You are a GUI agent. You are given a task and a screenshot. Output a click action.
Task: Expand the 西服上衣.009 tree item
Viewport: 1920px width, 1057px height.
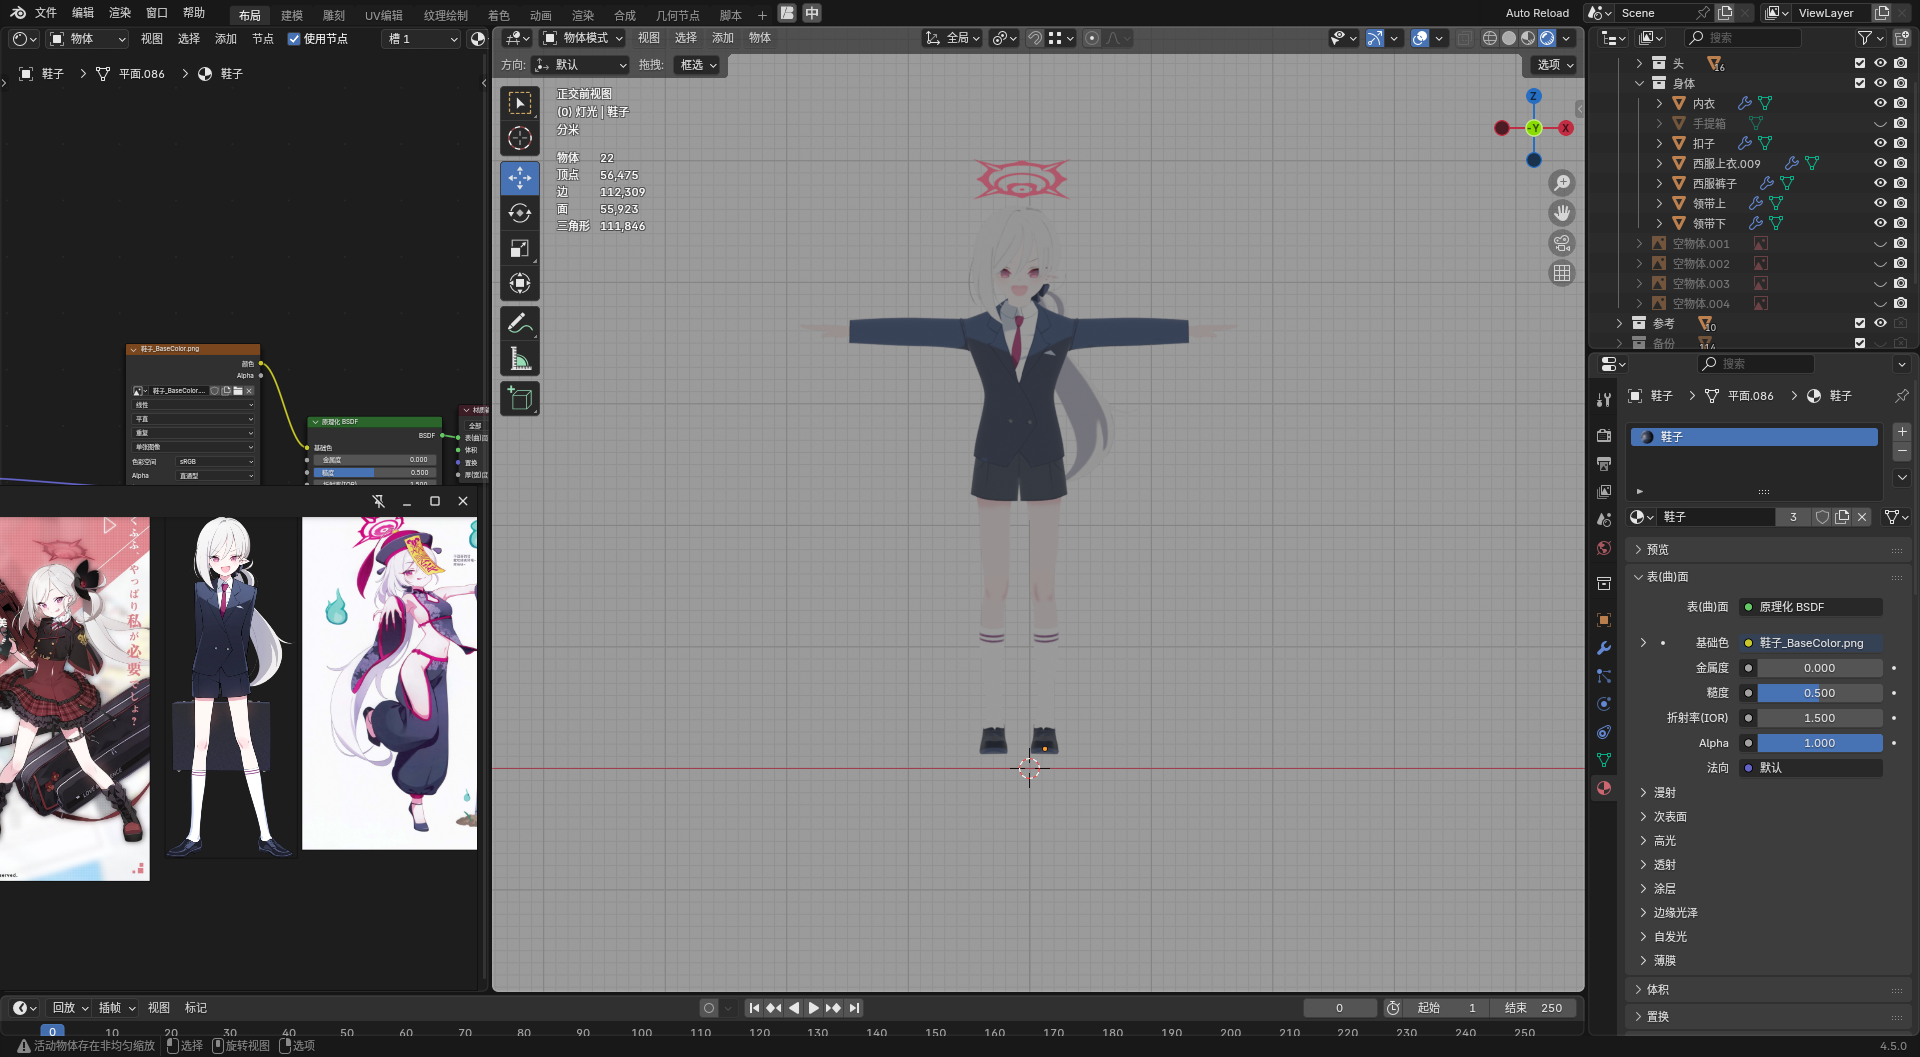tap(1659, 163)
